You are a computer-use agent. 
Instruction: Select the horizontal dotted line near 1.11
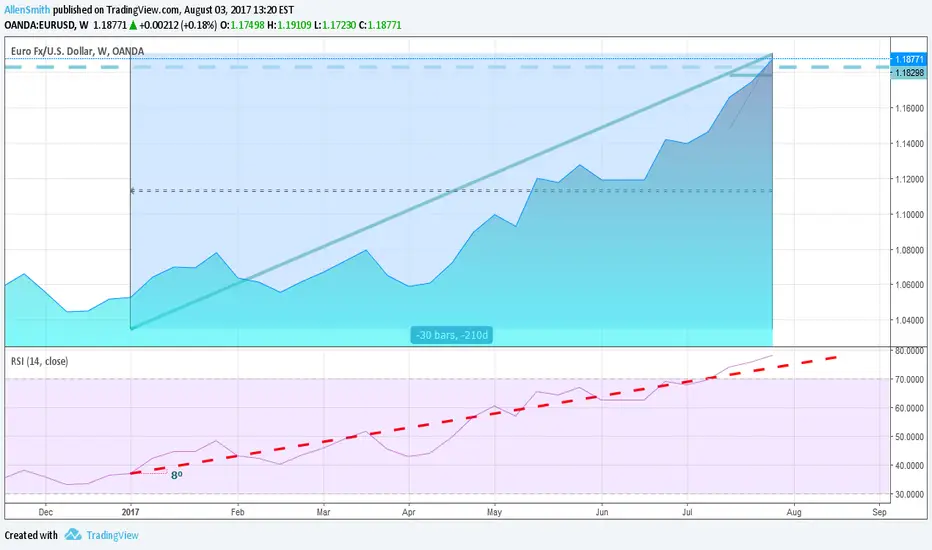(451, 191)
